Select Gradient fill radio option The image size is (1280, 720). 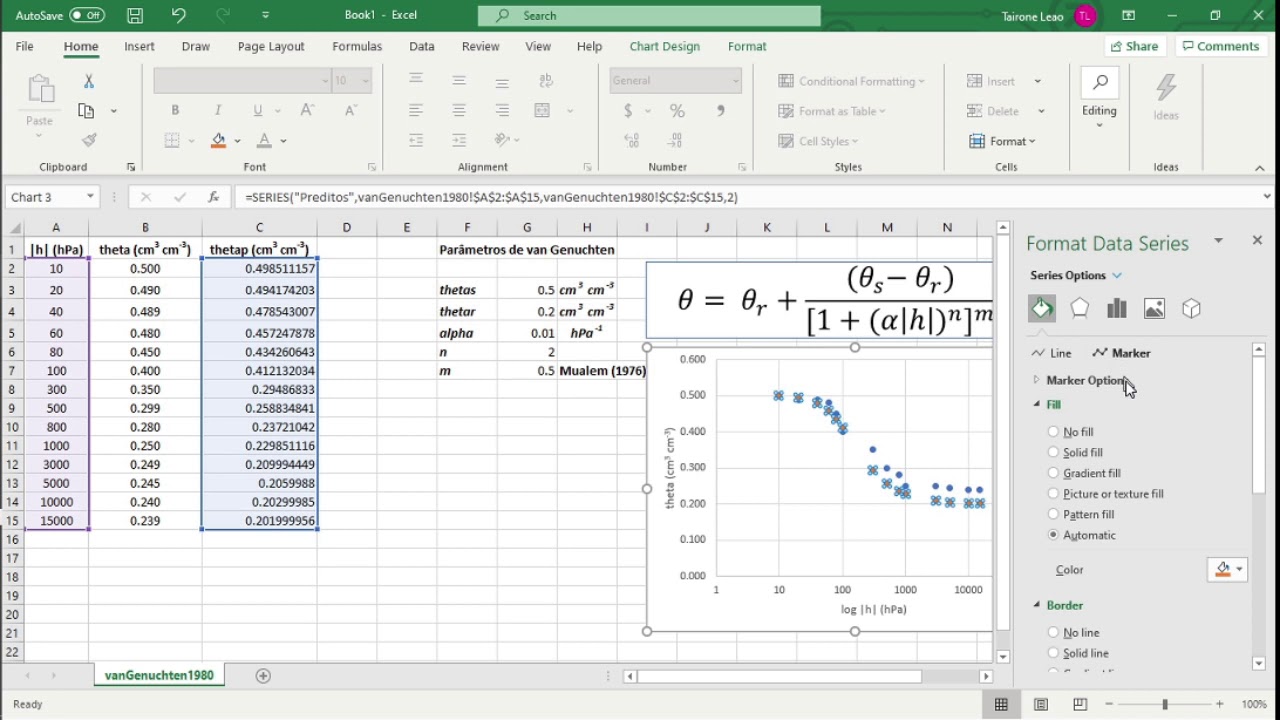pyautogui.click(x=1053, y=473)
